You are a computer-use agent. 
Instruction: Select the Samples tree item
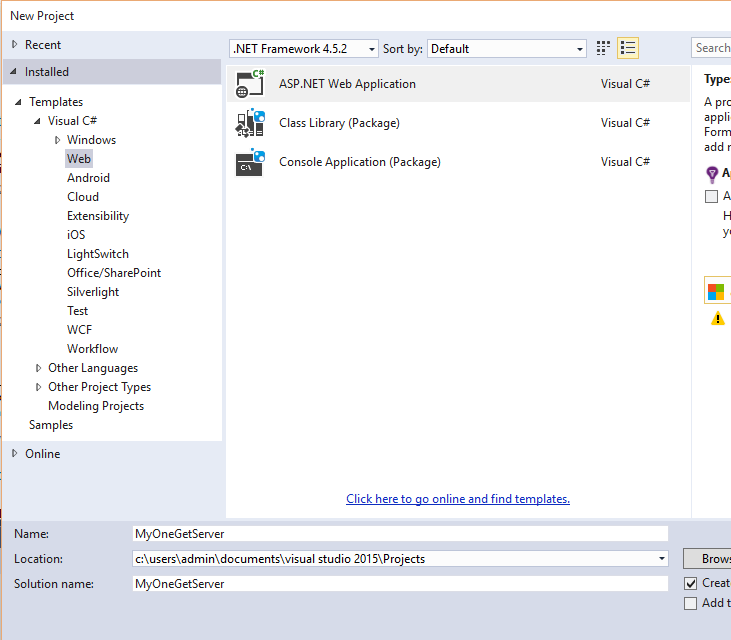click(x=51, y=425)
